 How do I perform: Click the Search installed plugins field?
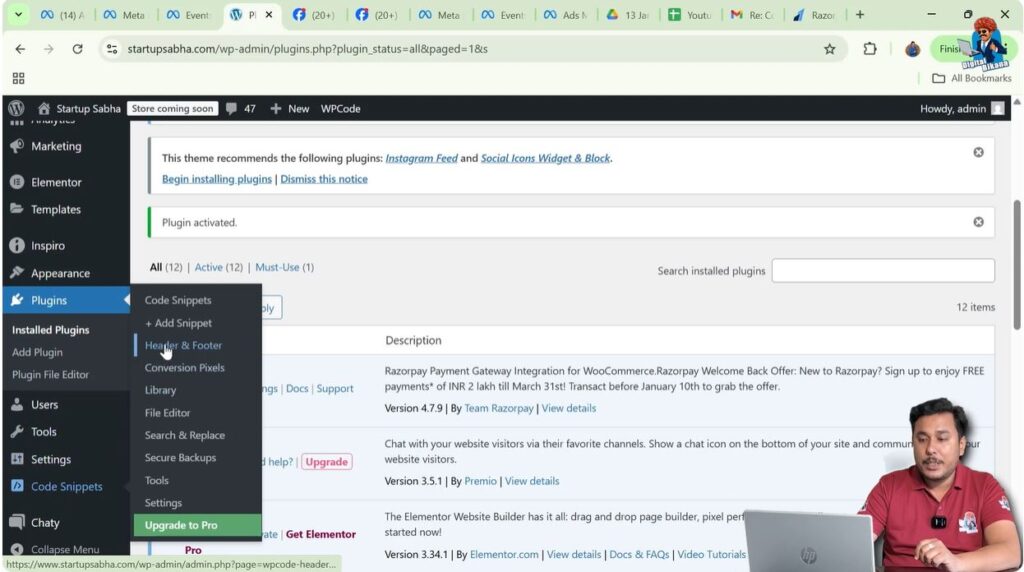coord(883,270)
